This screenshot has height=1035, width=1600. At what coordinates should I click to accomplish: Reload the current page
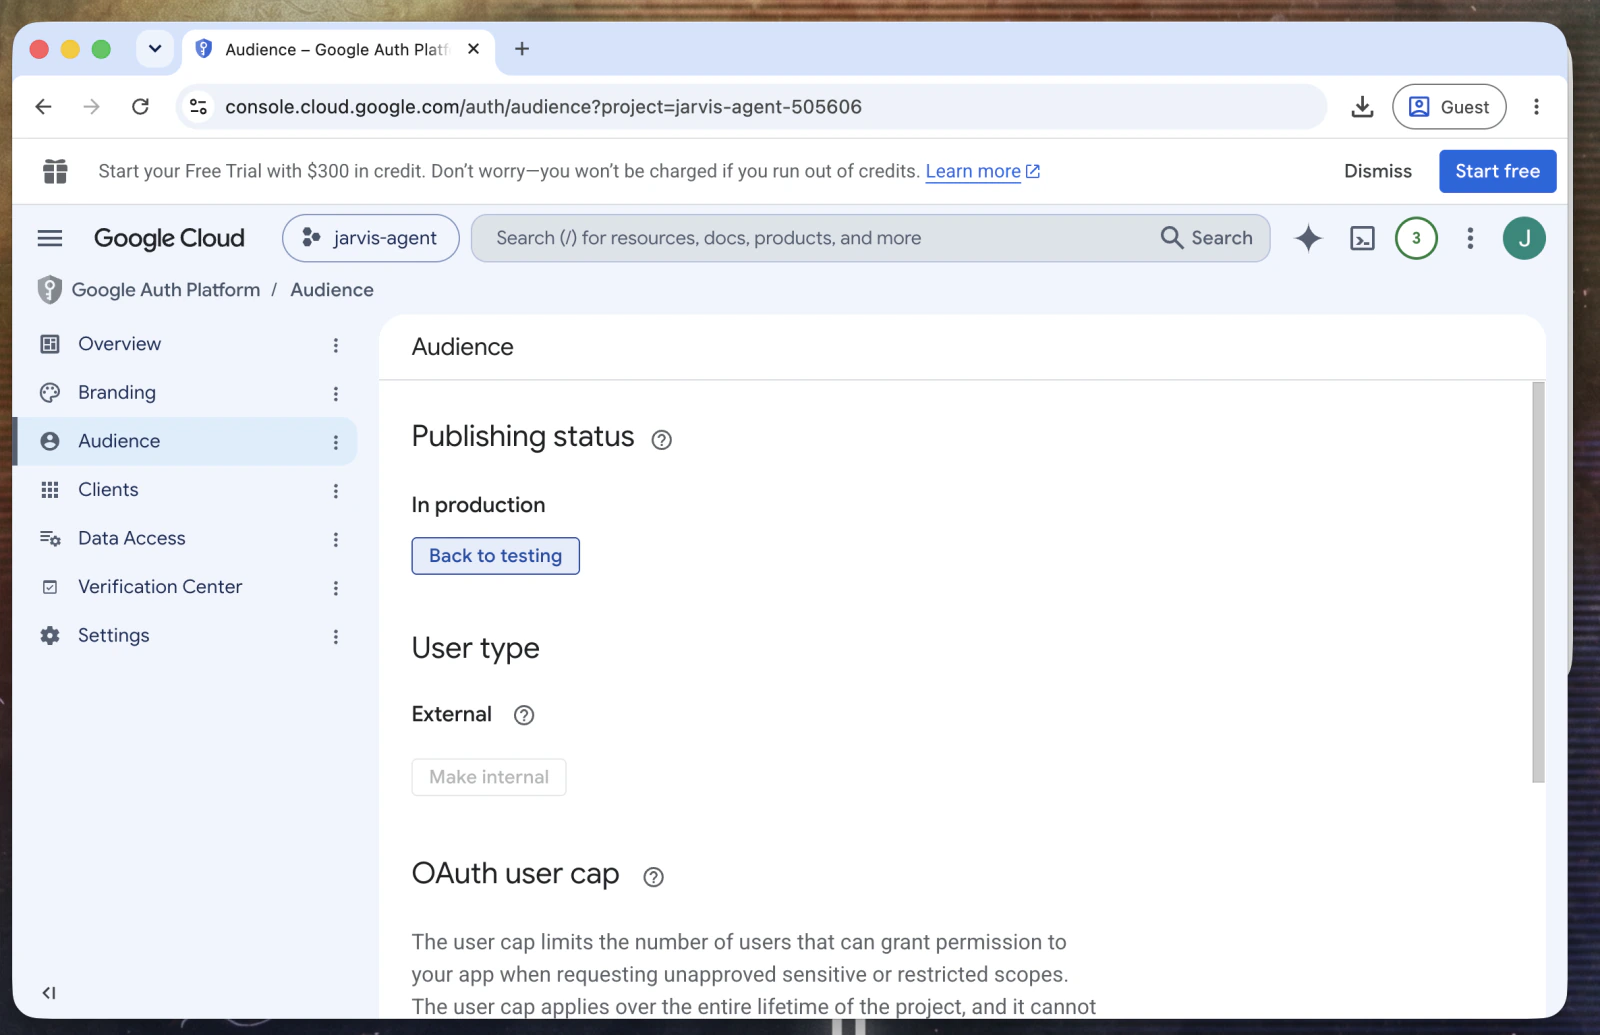click(x=140, y=107)
